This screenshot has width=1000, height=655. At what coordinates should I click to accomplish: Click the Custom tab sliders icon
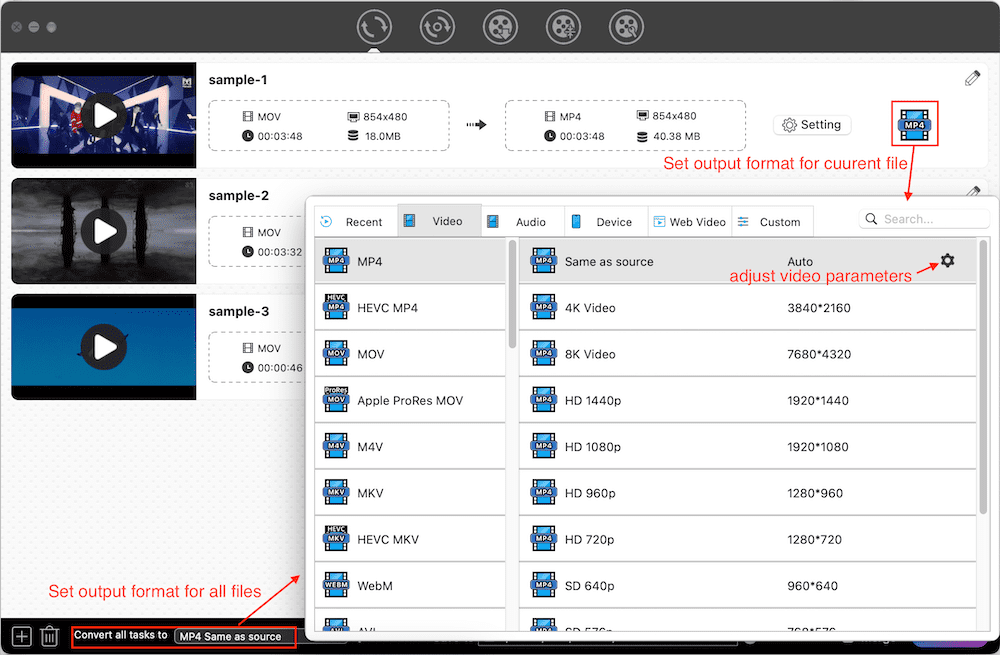[743, 221]
